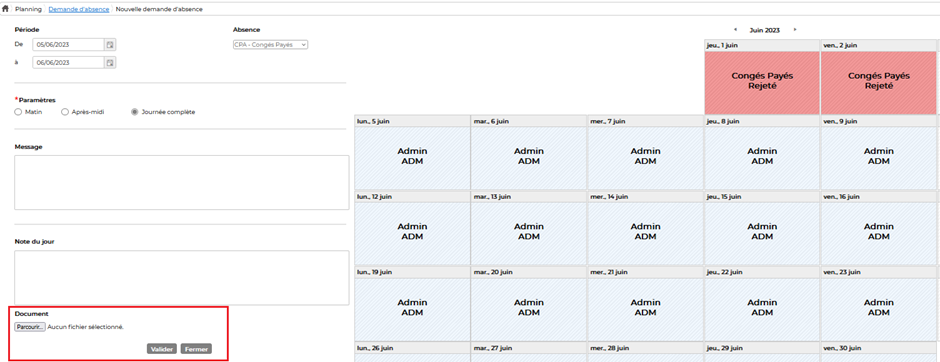Click Parcourir to choose a file
This screenshot has height=362, width=940.
[x=31, y=327]
